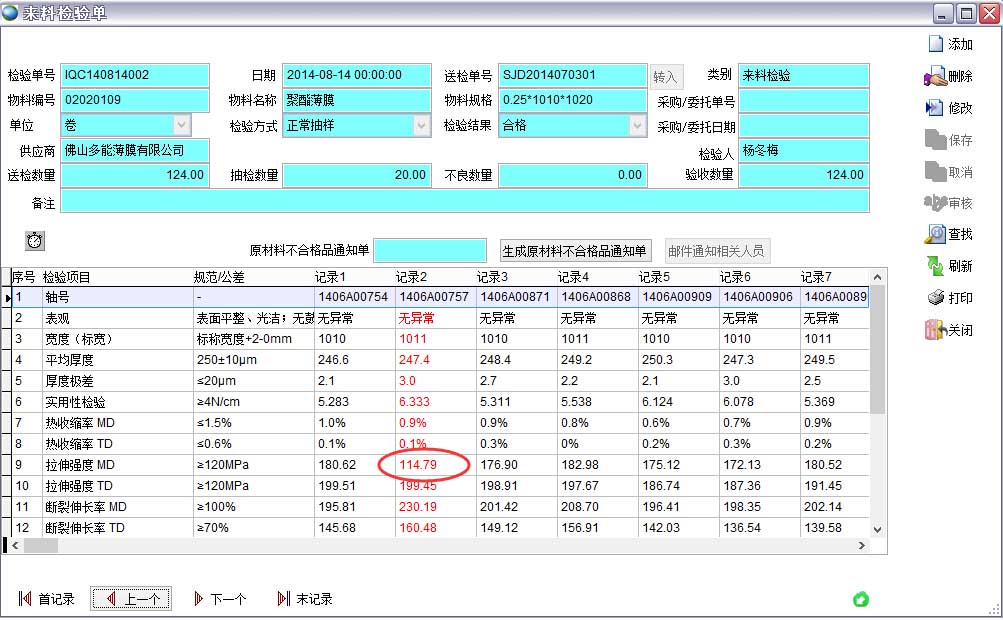
Task: Go to previous record with 上一个
Action: [x=131, y=598]
